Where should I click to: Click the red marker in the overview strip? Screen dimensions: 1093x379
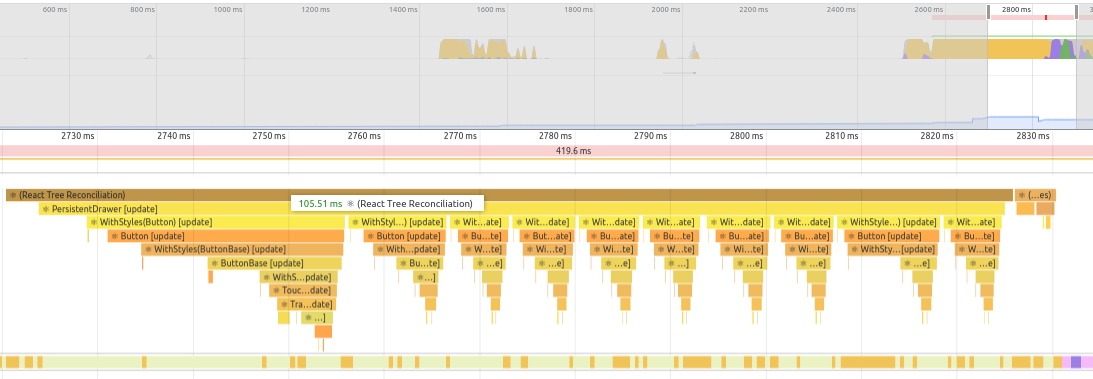pyautogui.click(x=1046, y=17)
